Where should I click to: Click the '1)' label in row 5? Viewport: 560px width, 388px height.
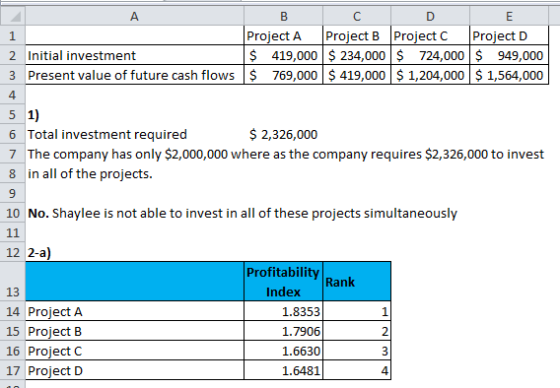click(x=34, y=115)
